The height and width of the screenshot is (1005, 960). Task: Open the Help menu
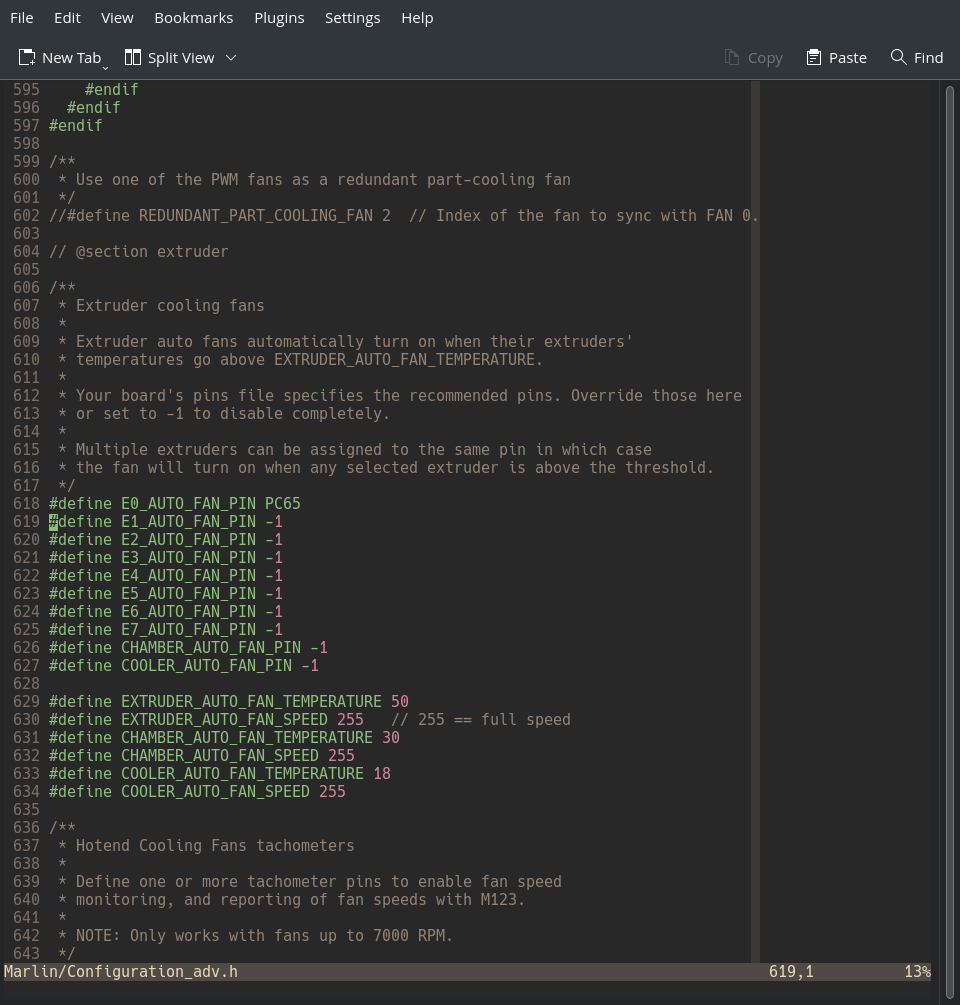click(417, 18)
